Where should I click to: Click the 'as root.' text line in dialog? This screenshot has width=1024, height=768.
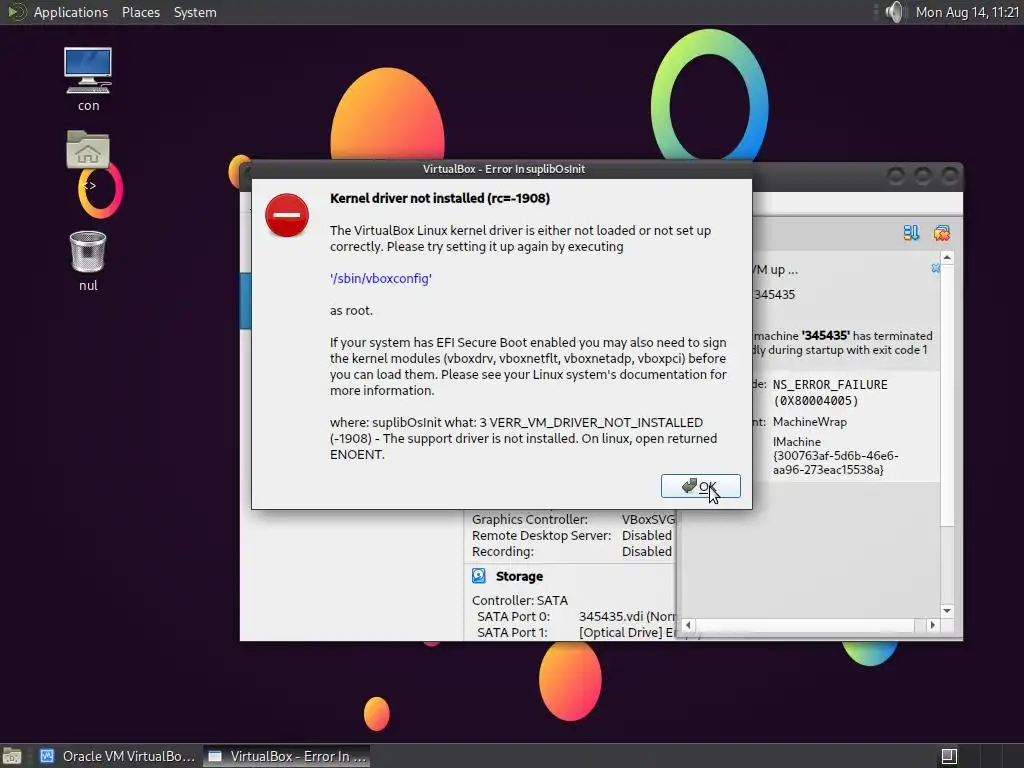click(351, 310)
